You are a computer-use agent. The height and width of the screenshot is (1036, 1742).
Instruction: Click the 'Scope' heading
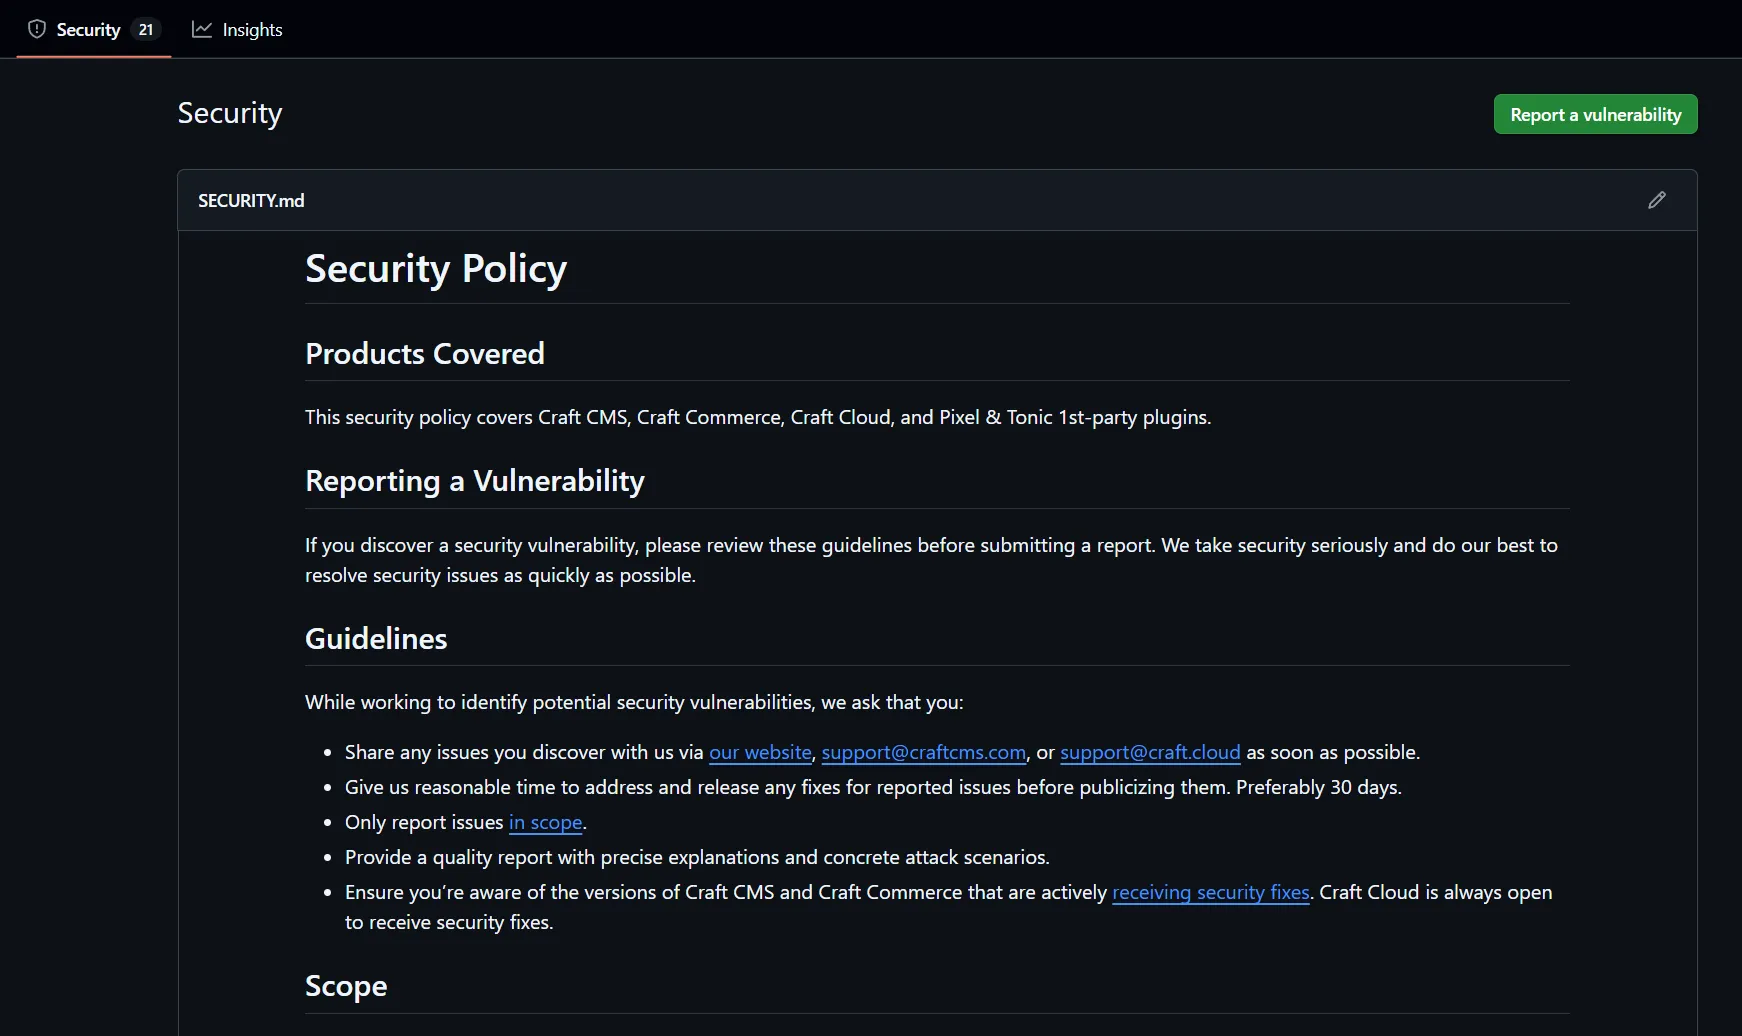coord(346,986)
